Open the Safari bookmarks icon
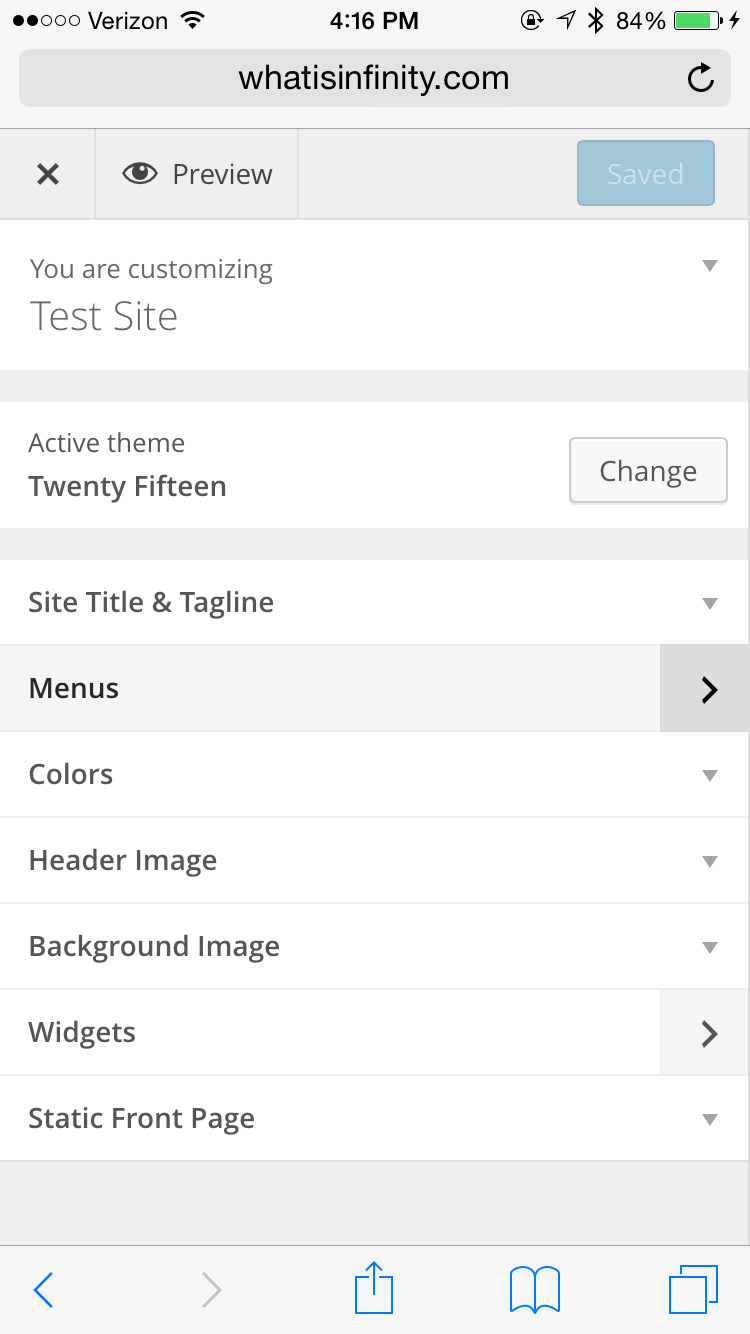 (534, 1289)
